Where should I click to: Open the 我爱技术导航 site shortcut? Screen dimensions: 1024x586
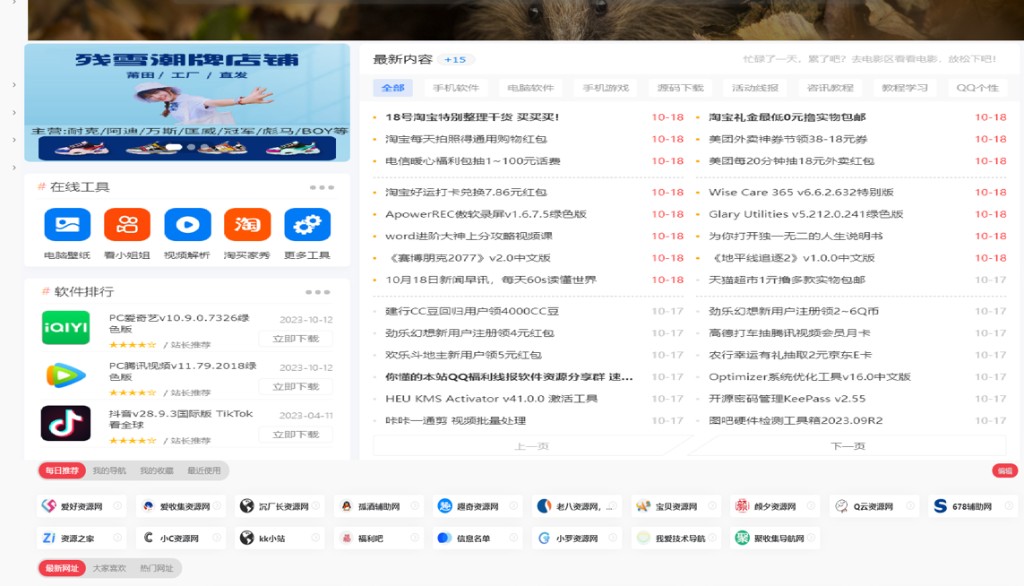pos(677,538)
